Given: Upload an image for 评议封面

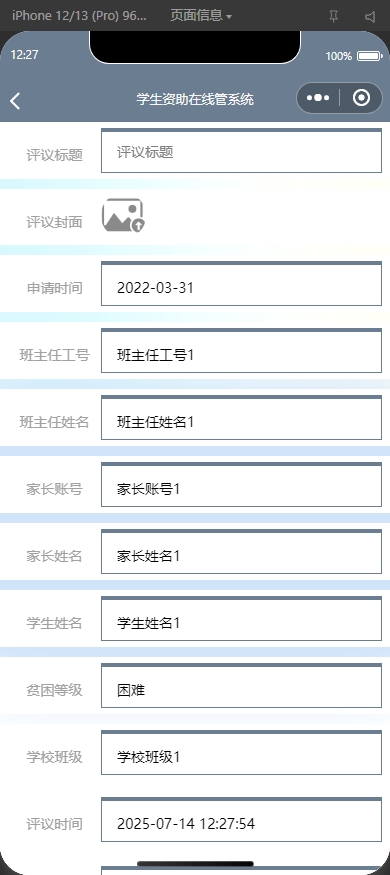Looking at the screenshot, I should tap(123, 215).
